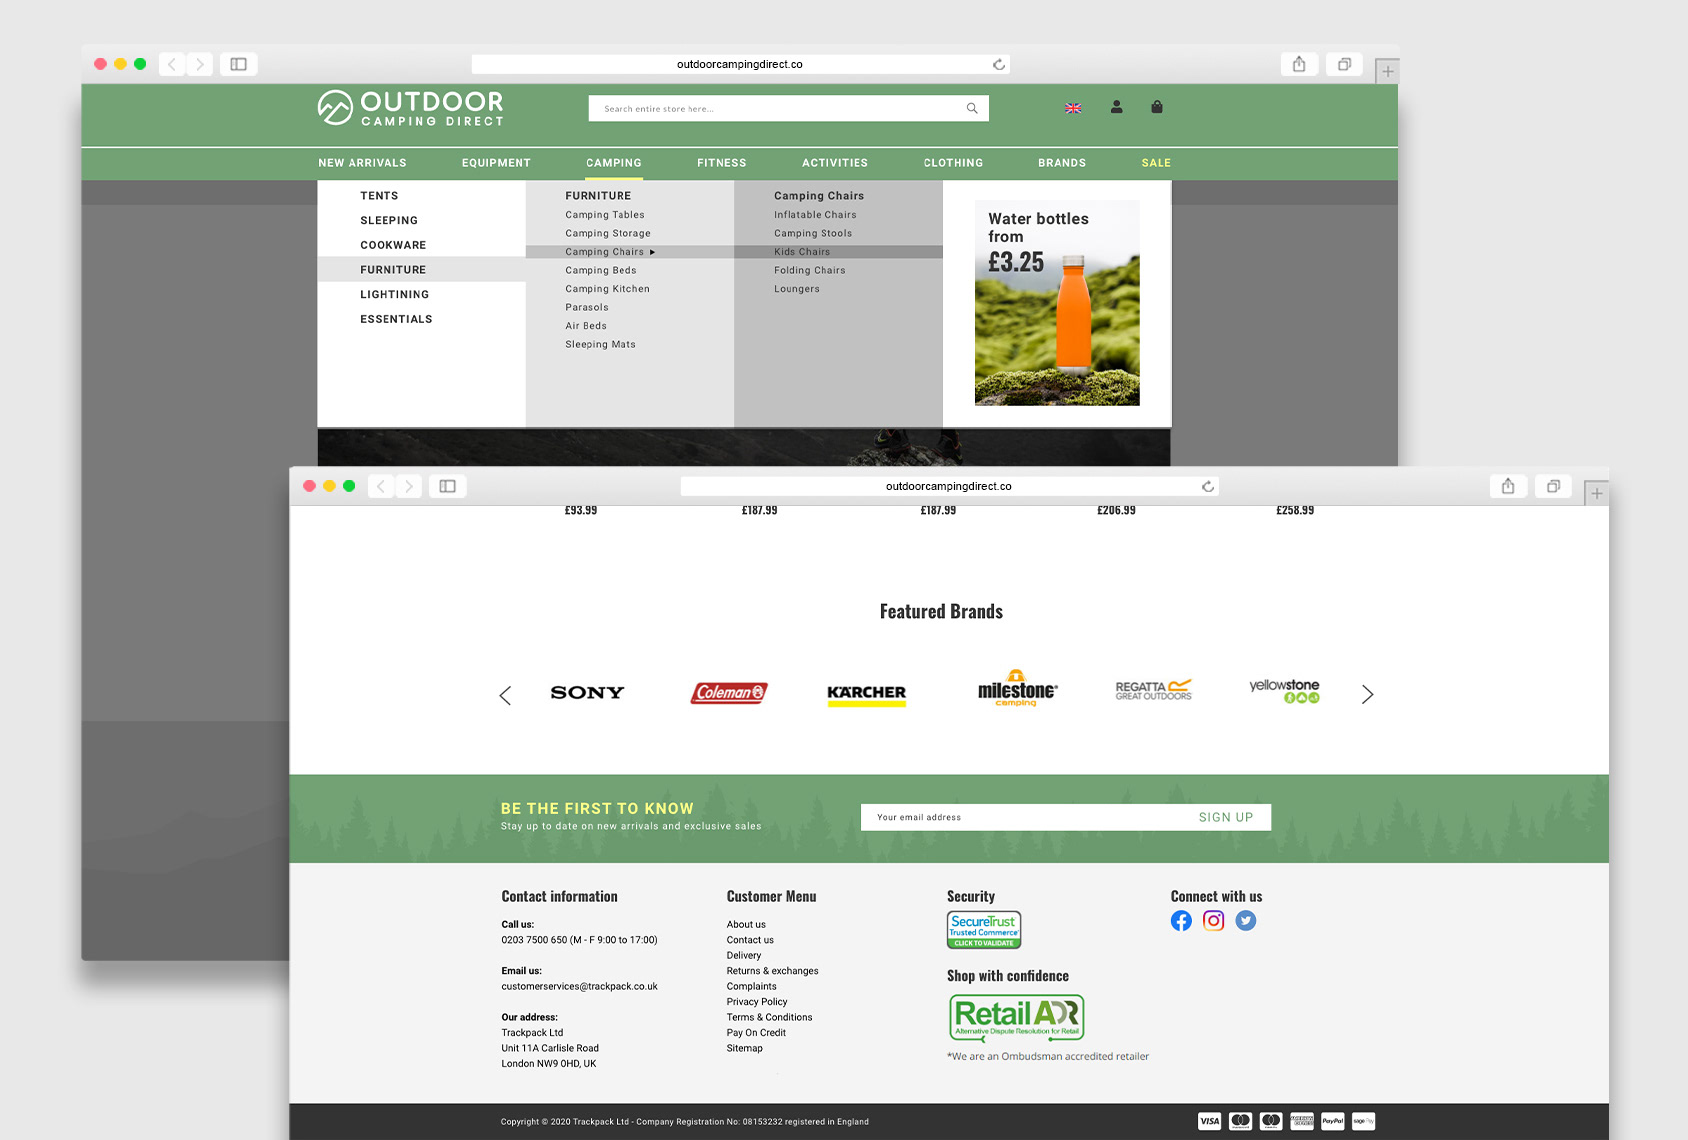The image size is (1688, 1140).
Task: Add new tab in front browser window
Action: (x=1597, y=493)
